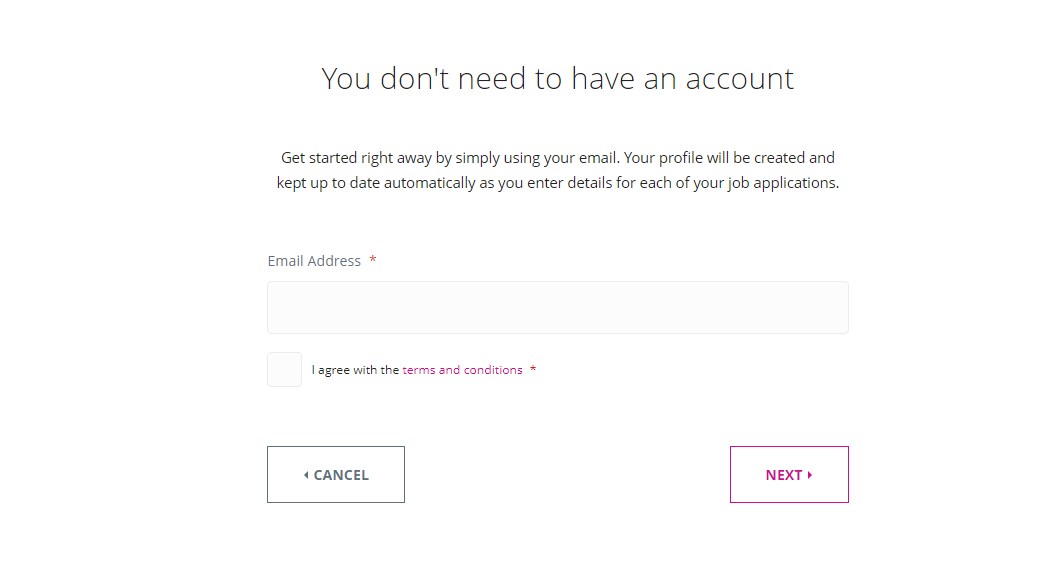Continue to the next step with NEXT
The height and width of the screenshot is (576, 1054).
[789, 475]
